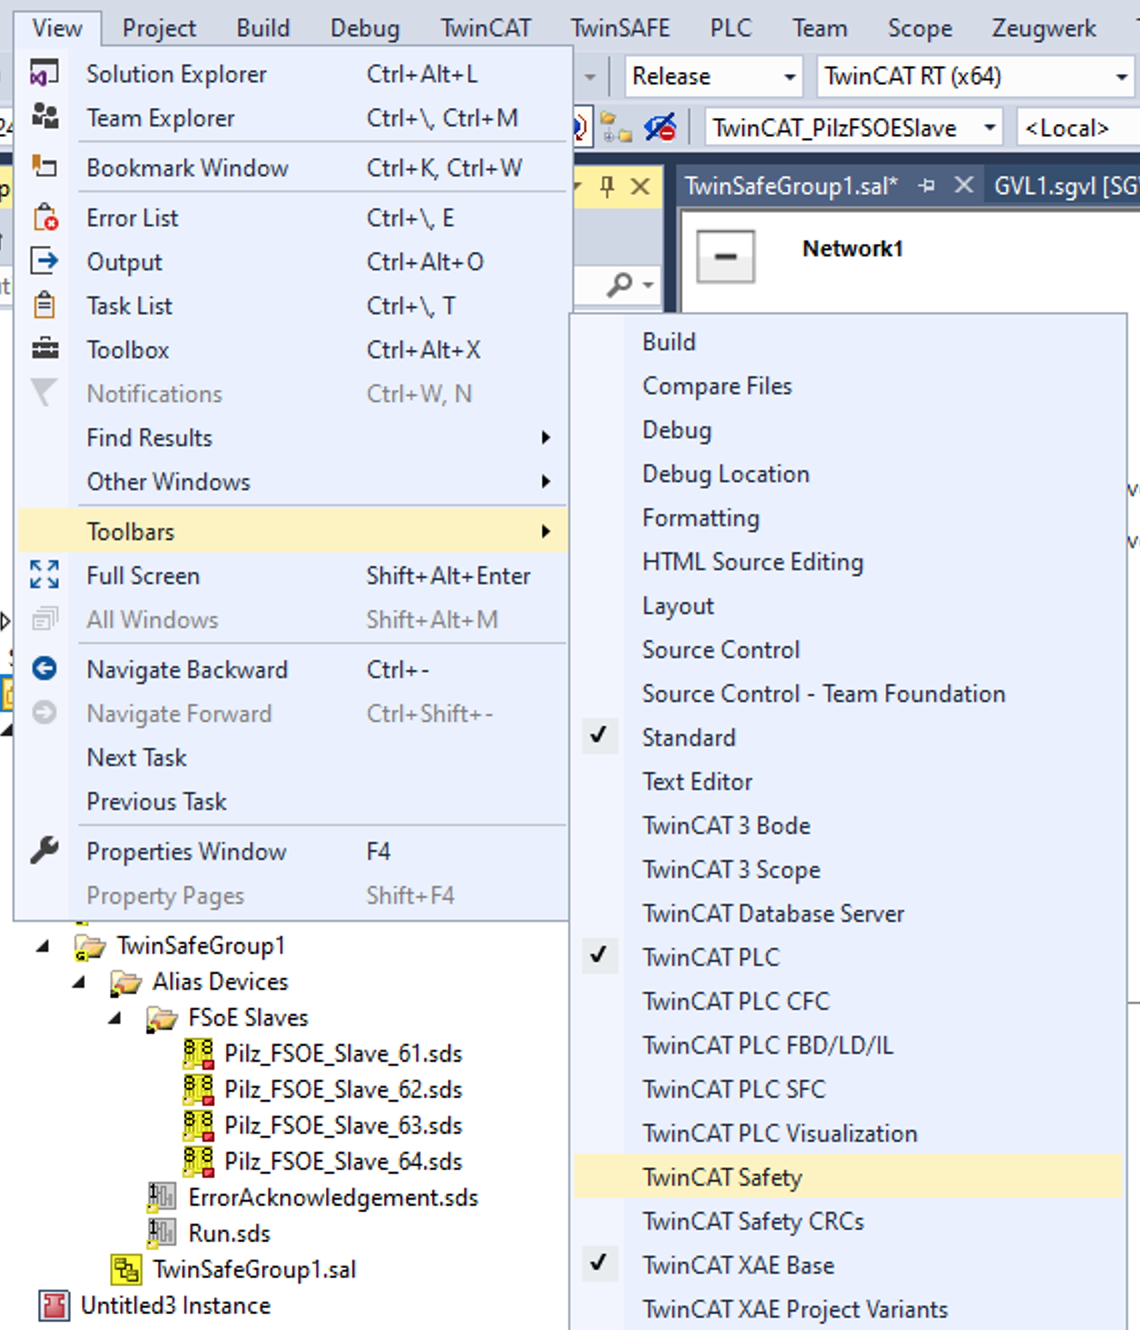Select the Network1 label
1140x1330 pixels.
click(853, 249)
